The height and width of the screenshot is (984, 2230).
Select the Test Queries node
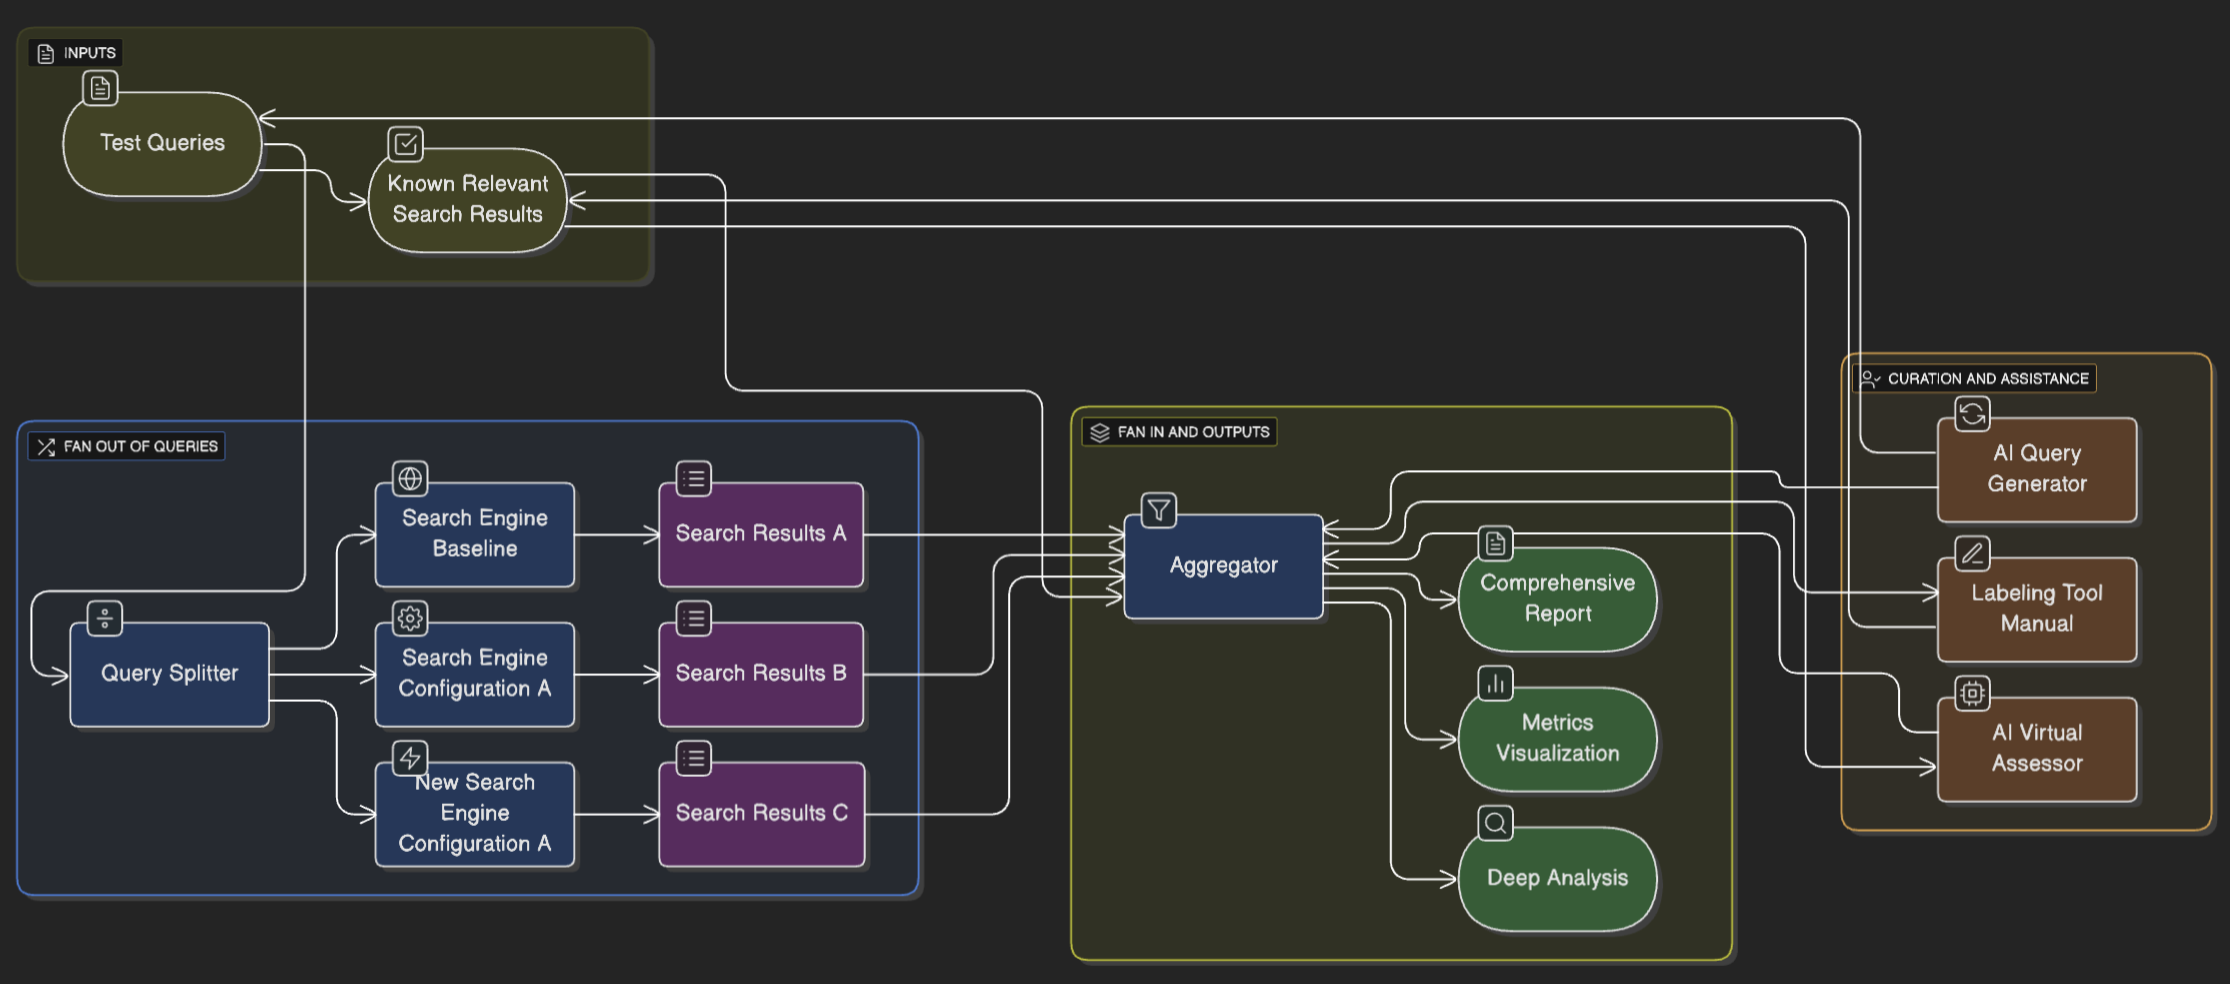(162, 144)
